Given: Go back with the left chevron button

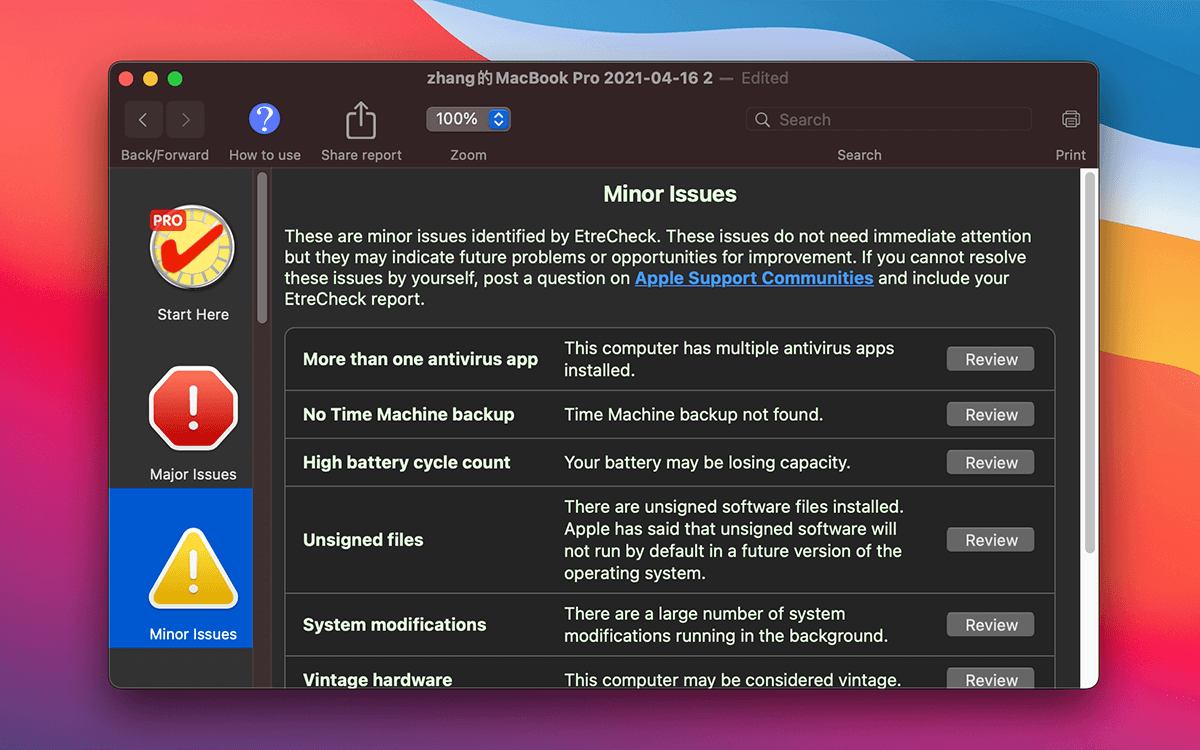Looking at the screenshot, I should pyautogui.click(x=143, y=120).
